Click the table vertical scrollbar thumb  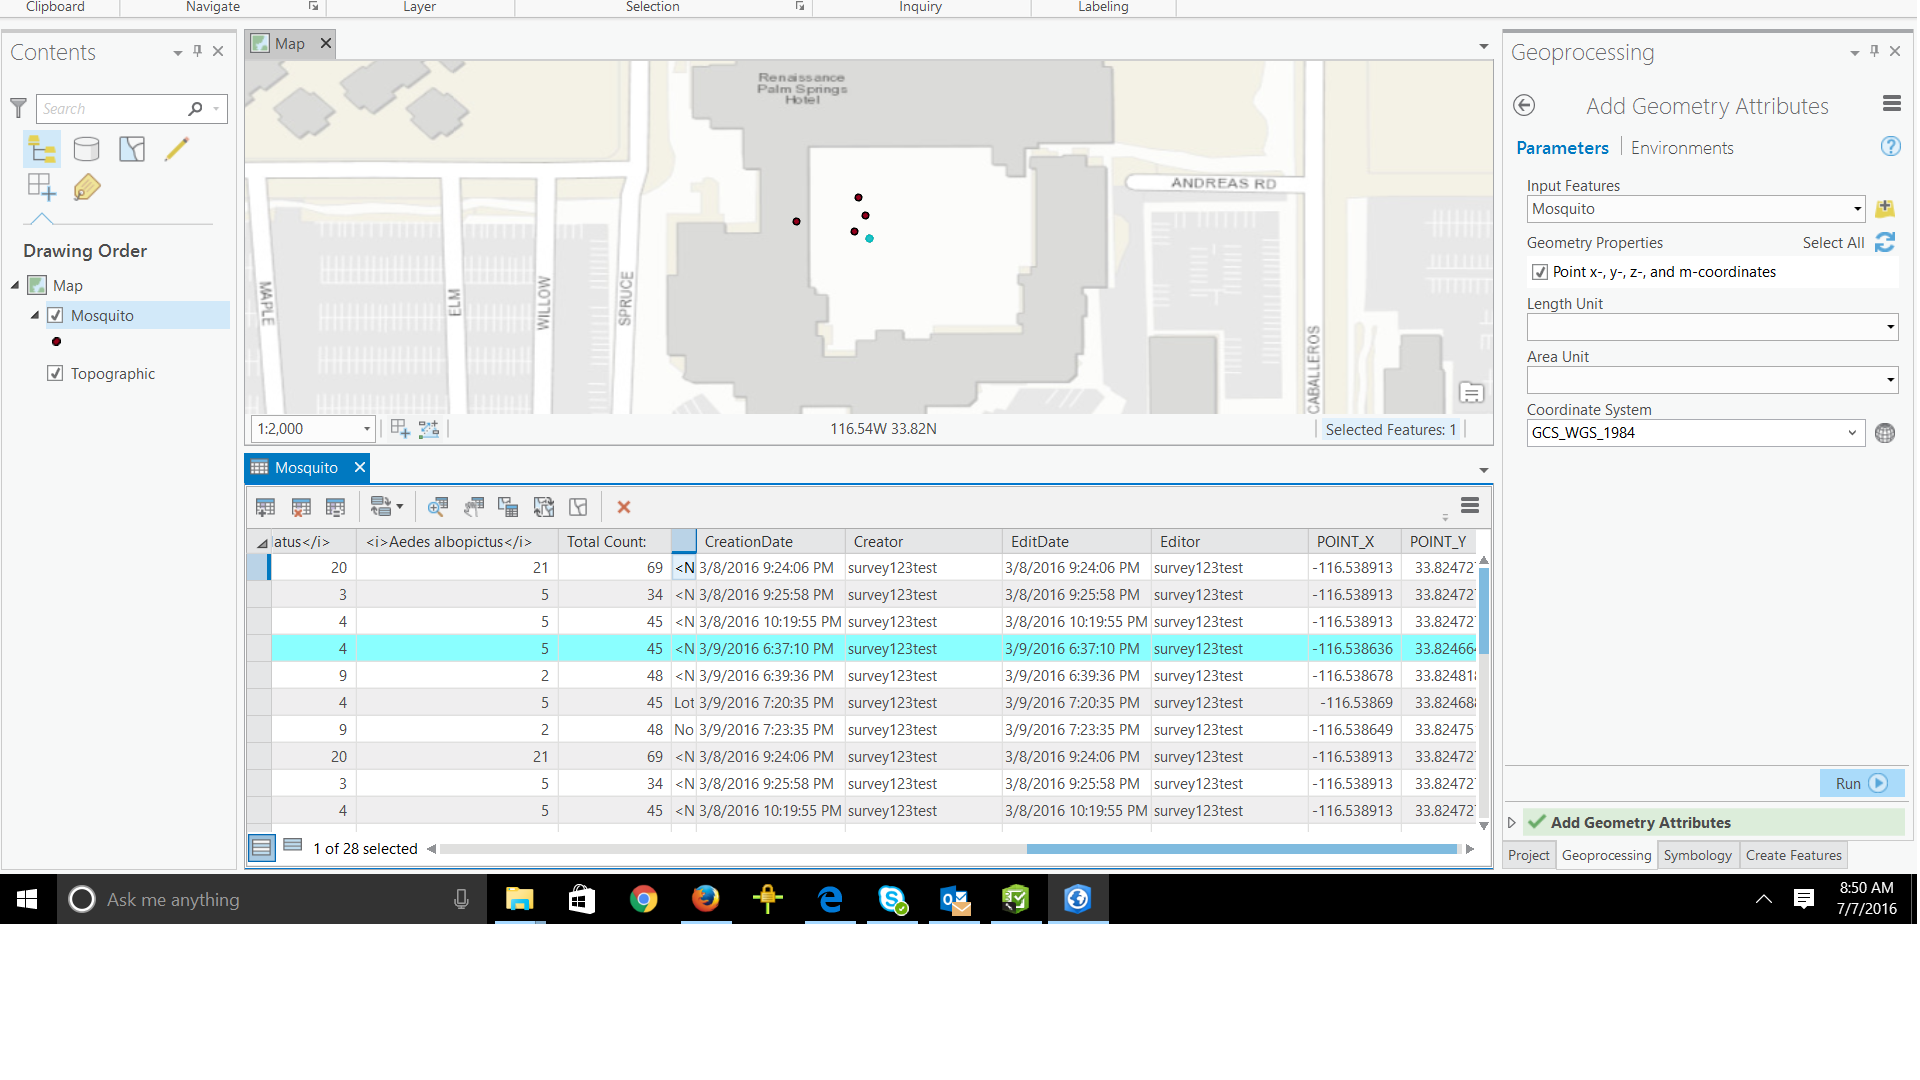tap(1484, 610)
